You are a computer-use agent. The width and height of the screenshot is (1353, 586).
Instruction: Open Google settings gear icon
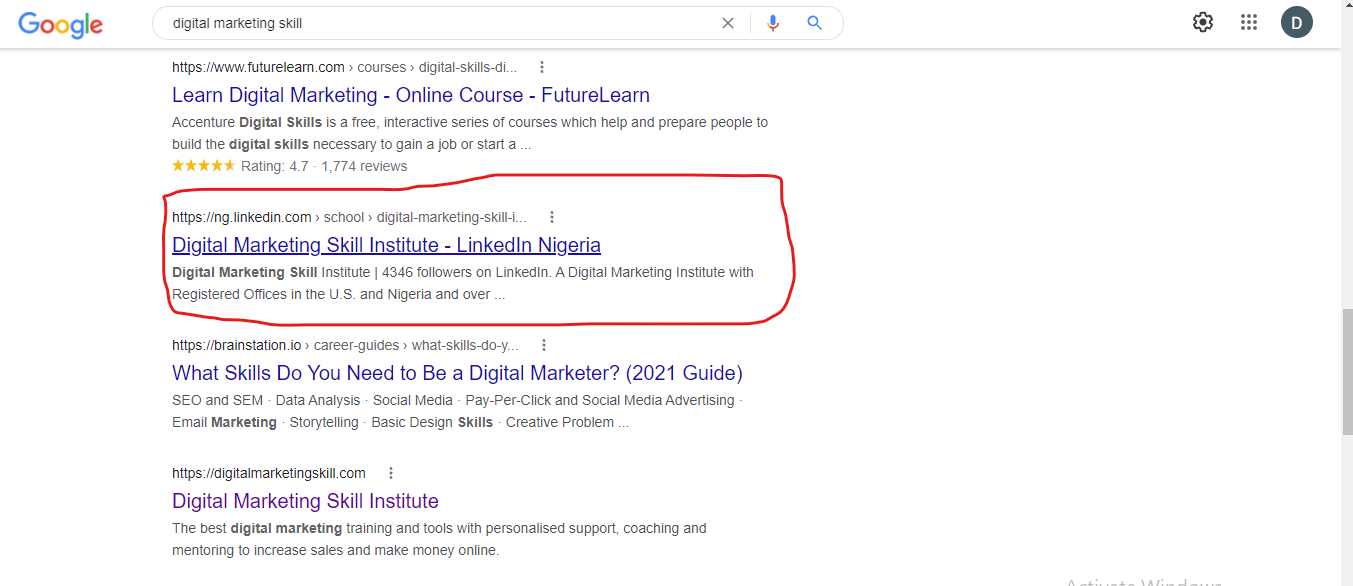tap(1203, 22)
